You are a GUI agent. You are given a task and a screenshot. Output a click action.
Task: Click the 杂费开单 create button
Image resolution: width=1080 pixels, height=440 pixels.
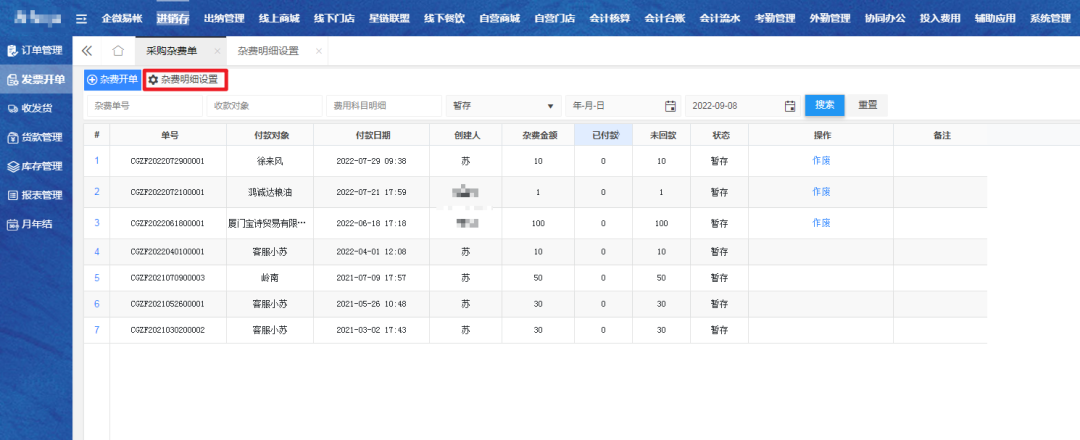112,79
